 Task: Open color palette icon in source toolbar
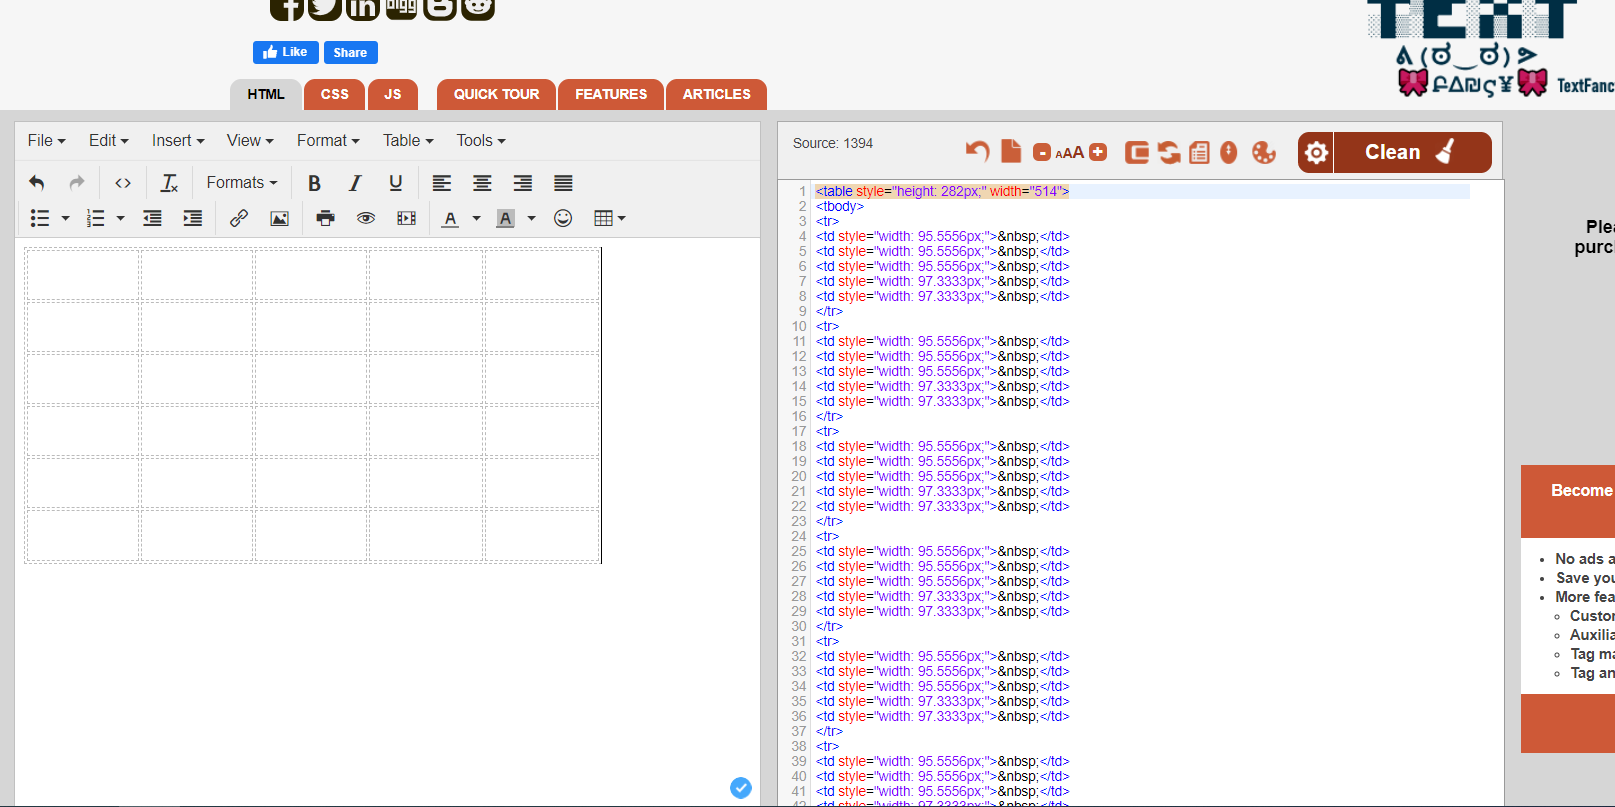(1264, 152)
